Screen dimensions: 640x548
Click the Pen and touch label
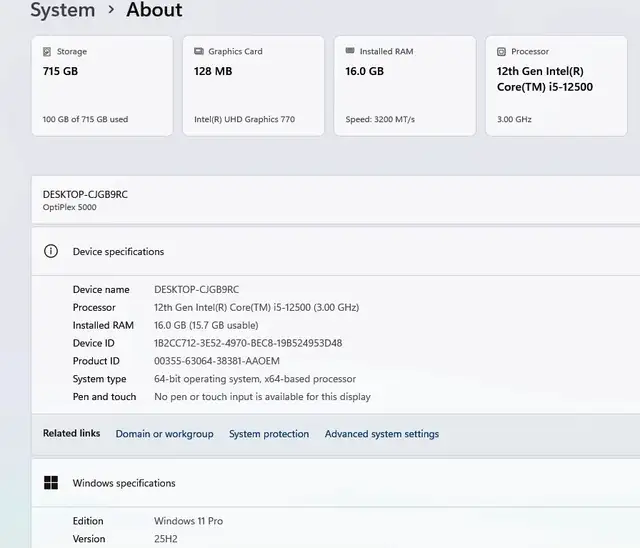coord(104,397)
